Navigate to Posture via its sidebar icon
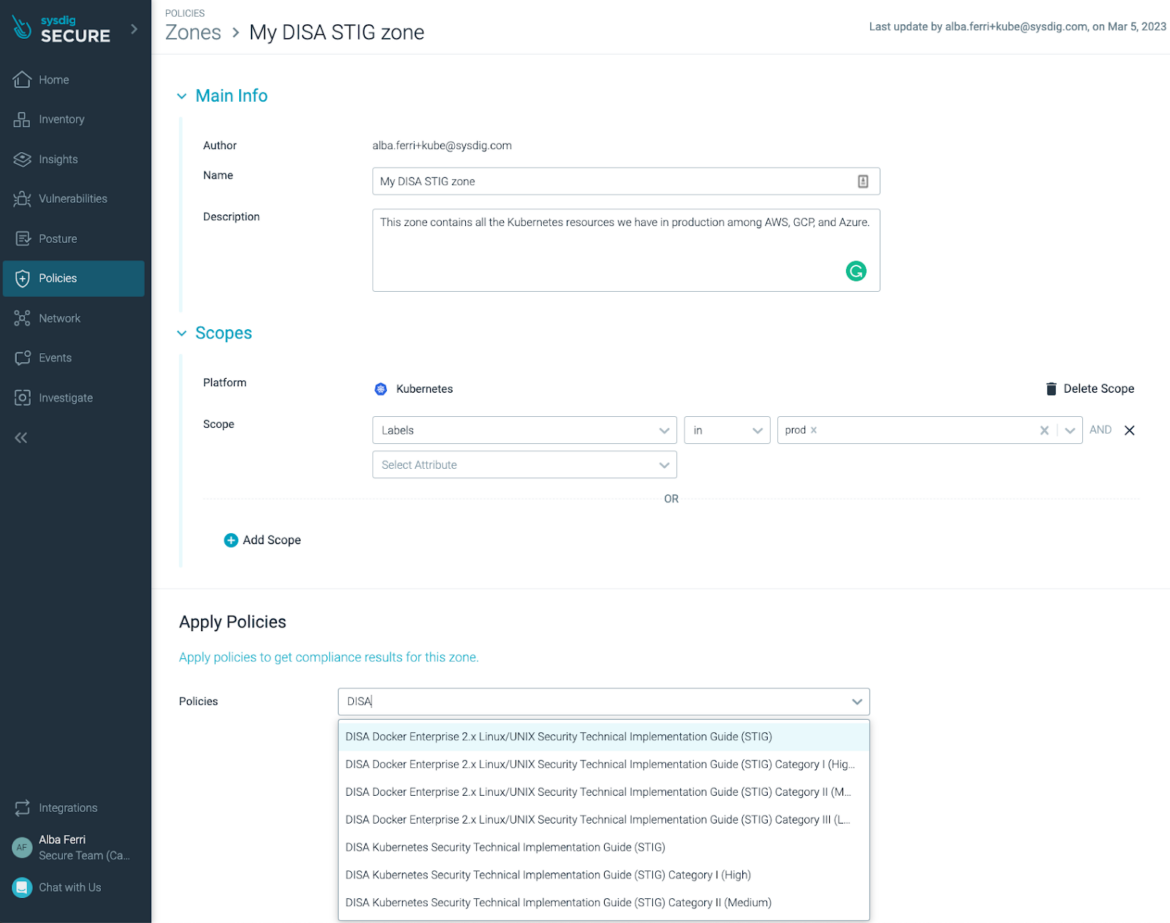 tap(22, 238)
